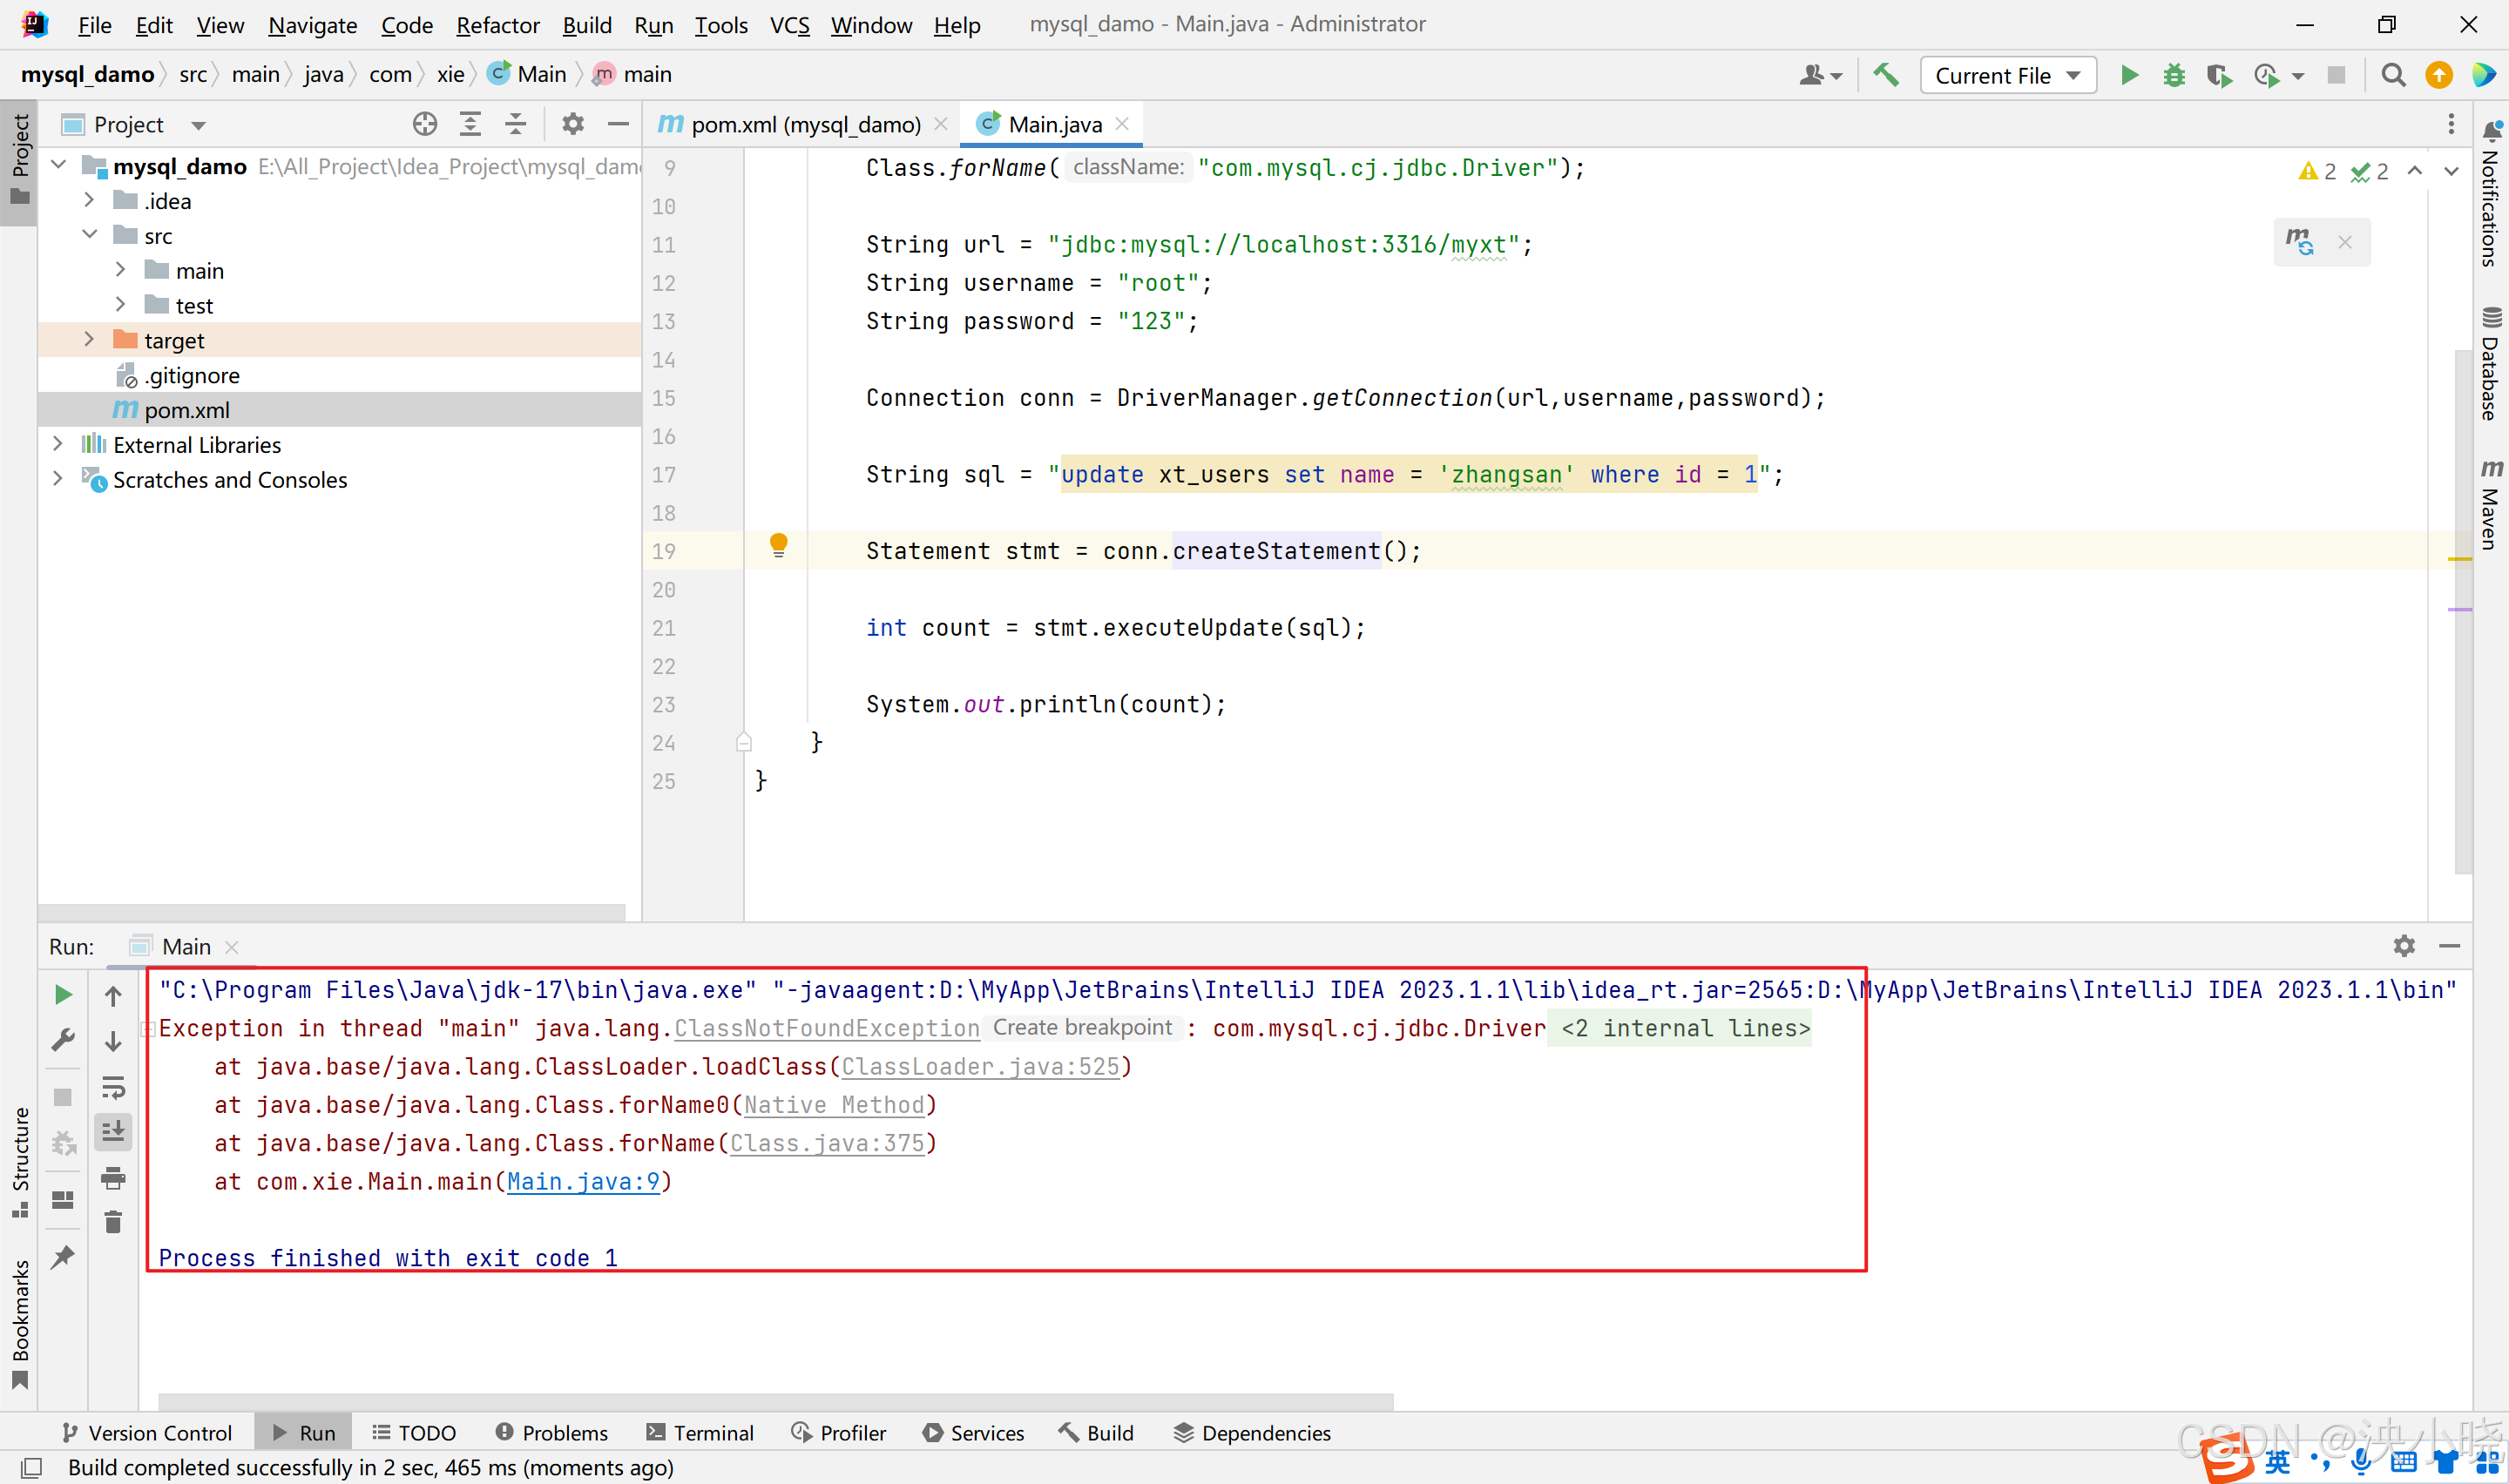
Task: Expand the External Libraries node
Action: pyautogui.click(x=58, y=444)
